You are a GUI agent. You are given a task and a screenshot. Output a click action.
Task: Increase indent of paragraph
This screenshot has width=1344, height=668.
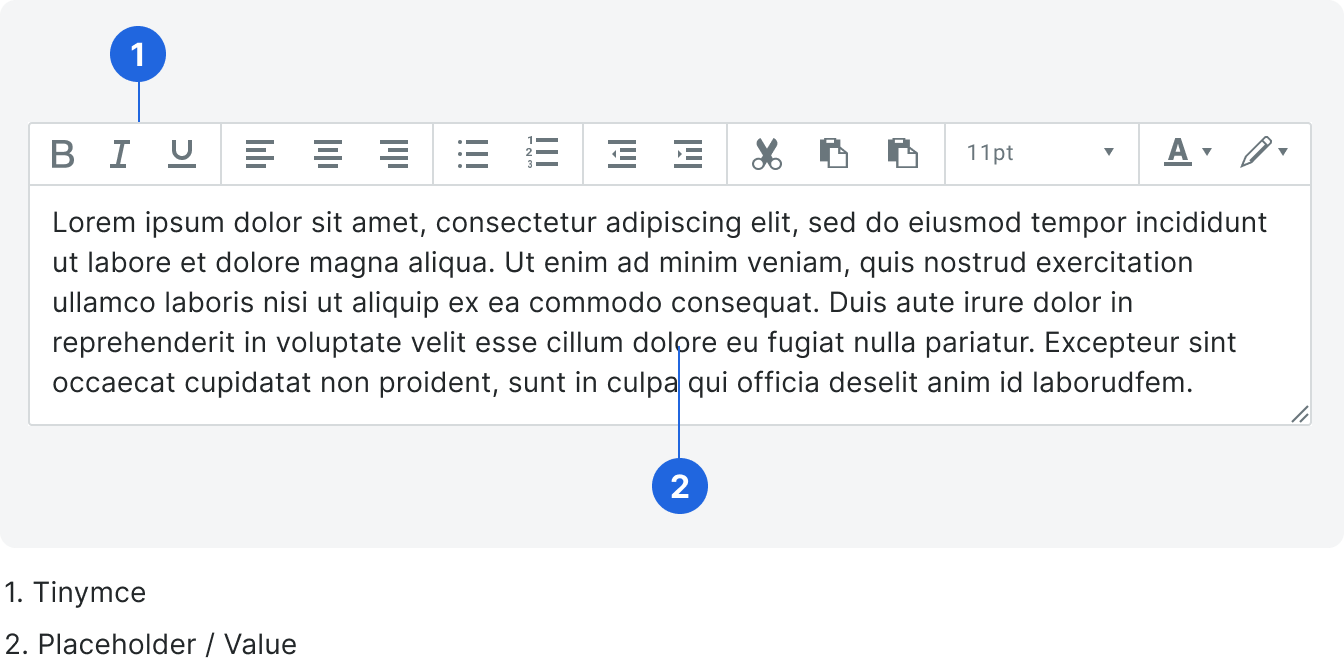pyautogui.click(x=688, y=154)
